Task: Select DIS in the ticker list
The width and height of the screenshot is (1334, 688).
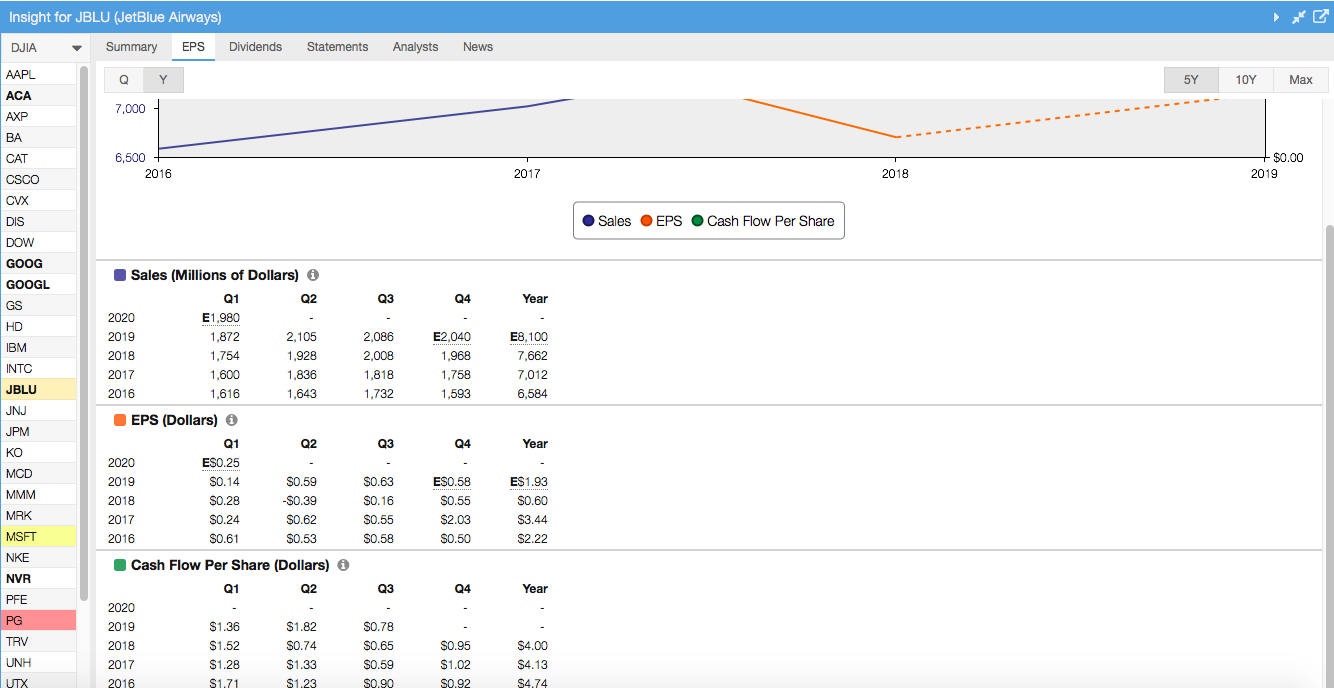Action: tap(38, 222)
